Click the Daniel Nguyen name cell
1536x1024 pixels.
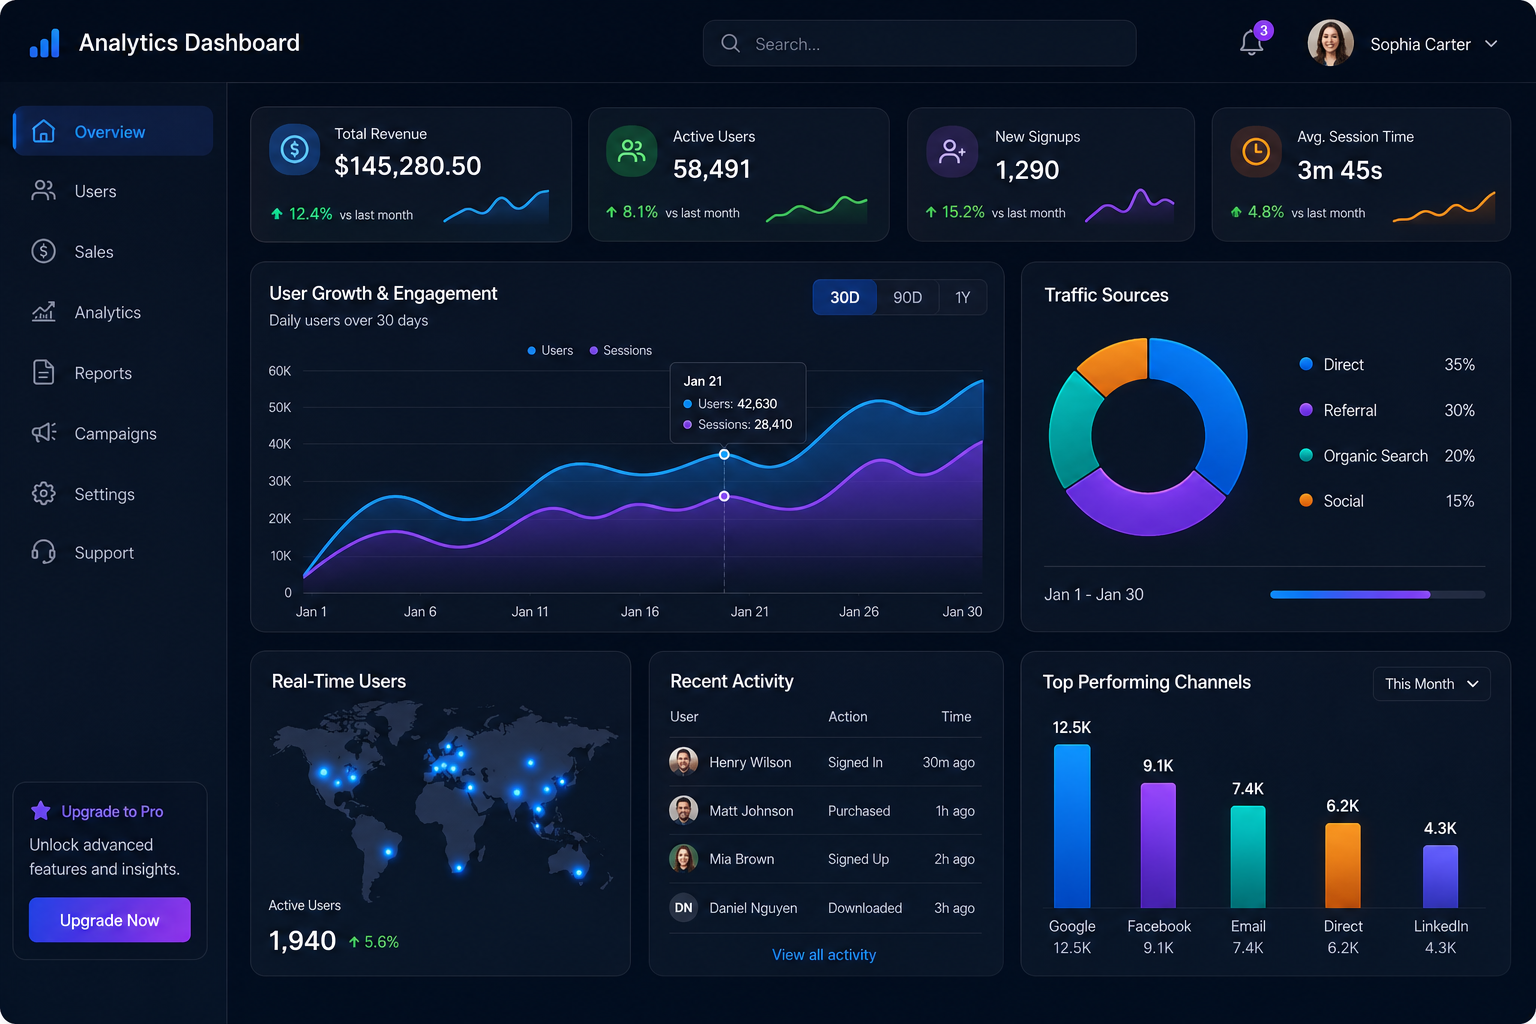(753, 908)
